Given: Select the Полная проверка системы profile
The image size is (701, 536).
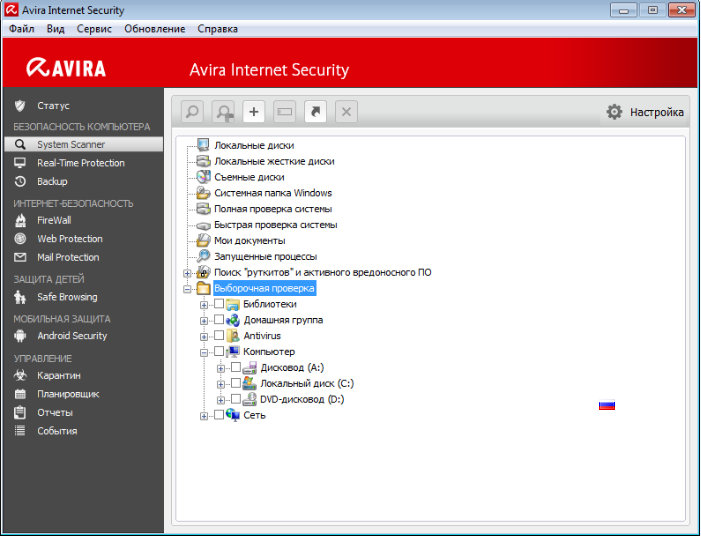Looking at the screenshot, I should 273,209.
